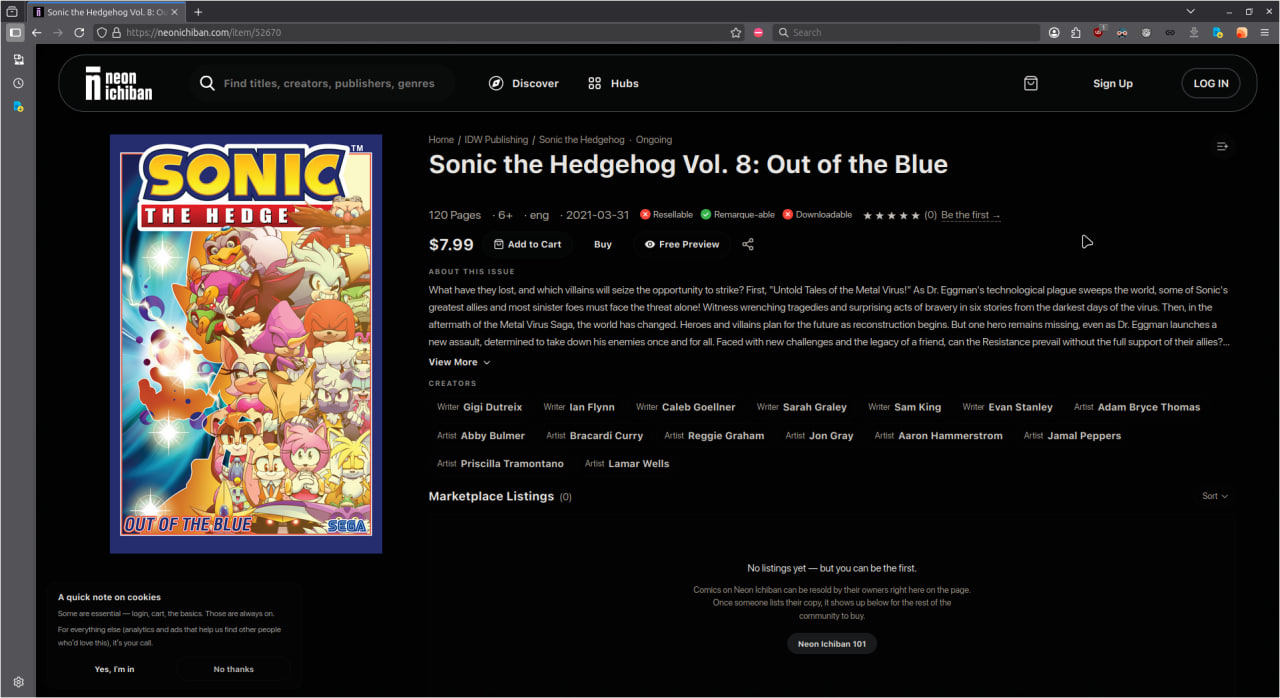This screenshot has width=1280, height=698.
Task: Open artist Bracardi Curry
Action: tap(594, 436)
